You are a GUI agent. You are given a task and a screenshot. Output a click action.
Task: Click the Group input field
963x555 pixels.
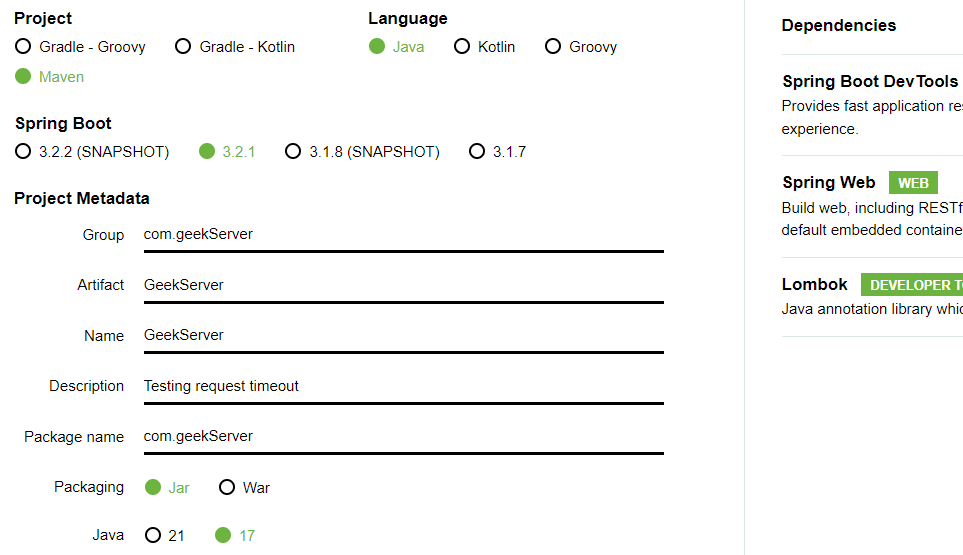403,235
